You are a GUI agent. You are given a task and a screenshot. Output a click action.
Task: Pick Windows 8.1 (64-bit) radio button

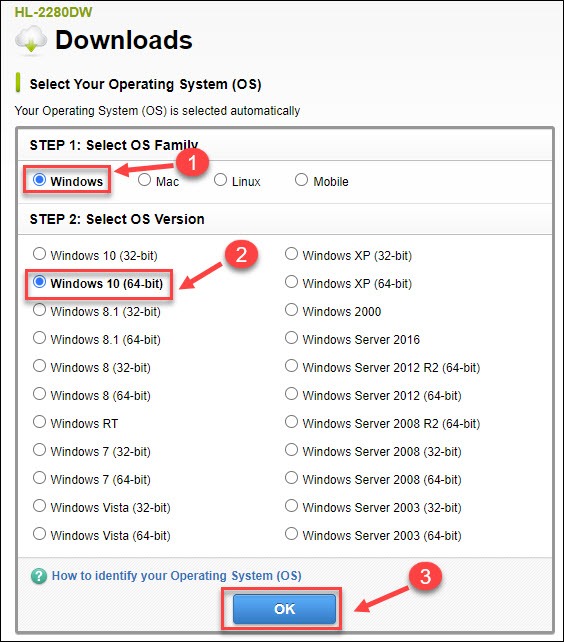(x=39, y=338)
